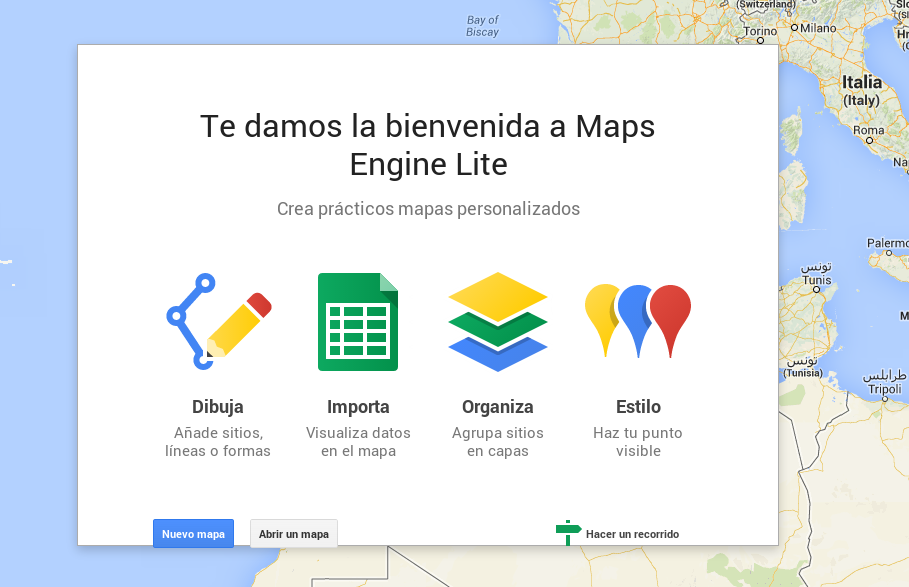The image size is (909, 587).
Task: Click the welcome title of Maps Engine Lite
Action: tap(428, 144)
